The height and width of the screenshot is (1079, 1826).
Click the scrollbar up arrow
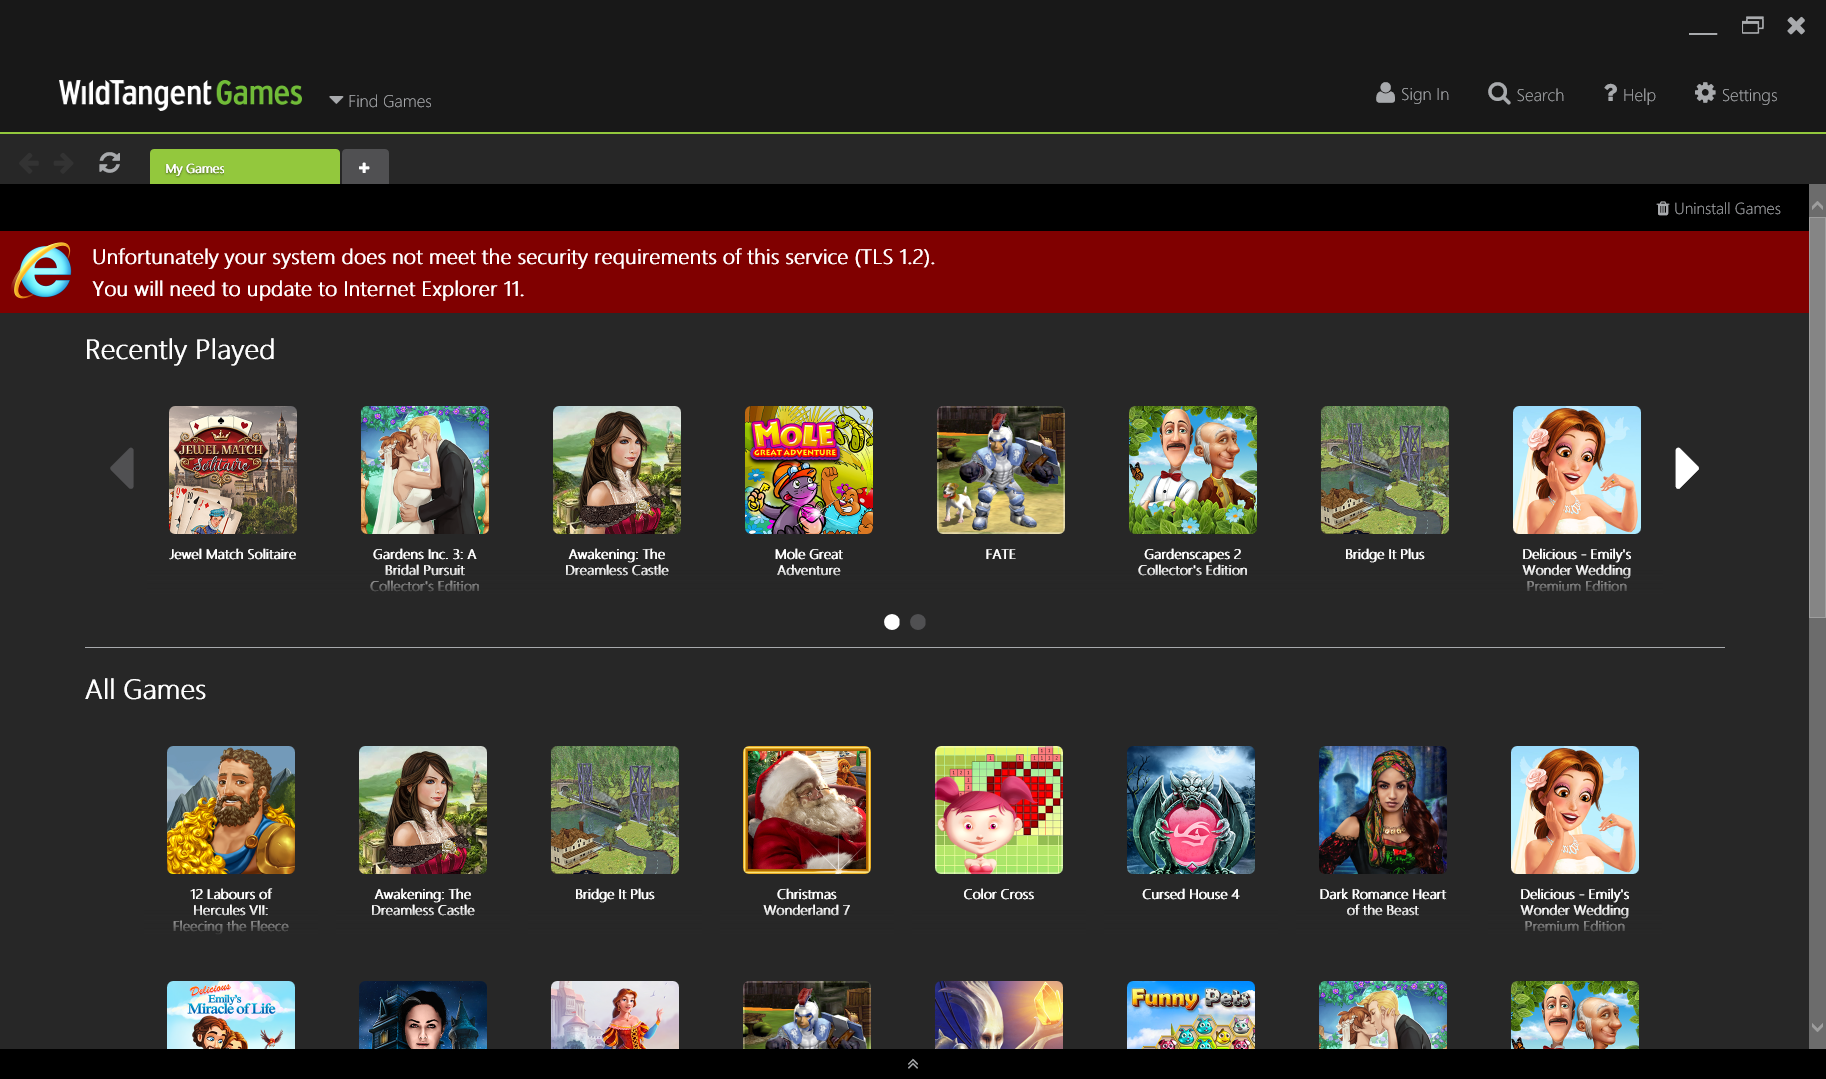(1817, 205)
